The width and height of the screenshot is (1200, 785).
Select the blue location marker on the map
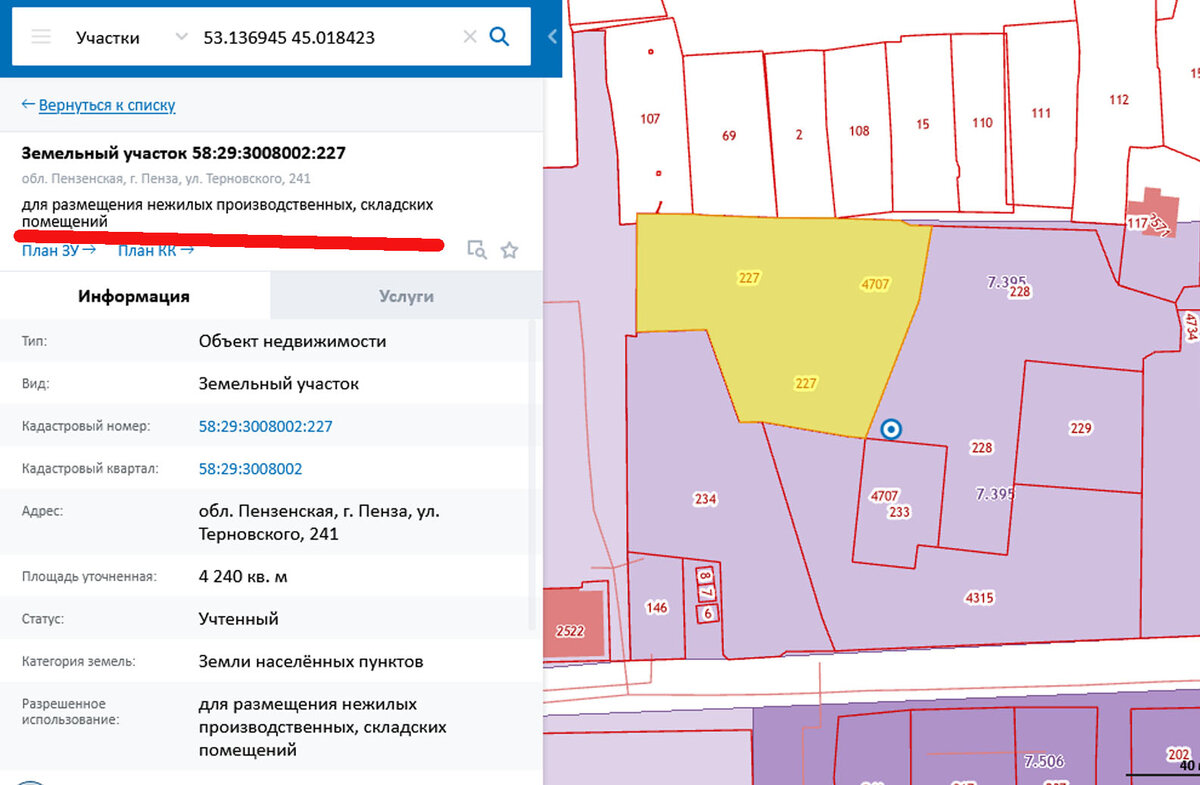click(x=891, y=430)
